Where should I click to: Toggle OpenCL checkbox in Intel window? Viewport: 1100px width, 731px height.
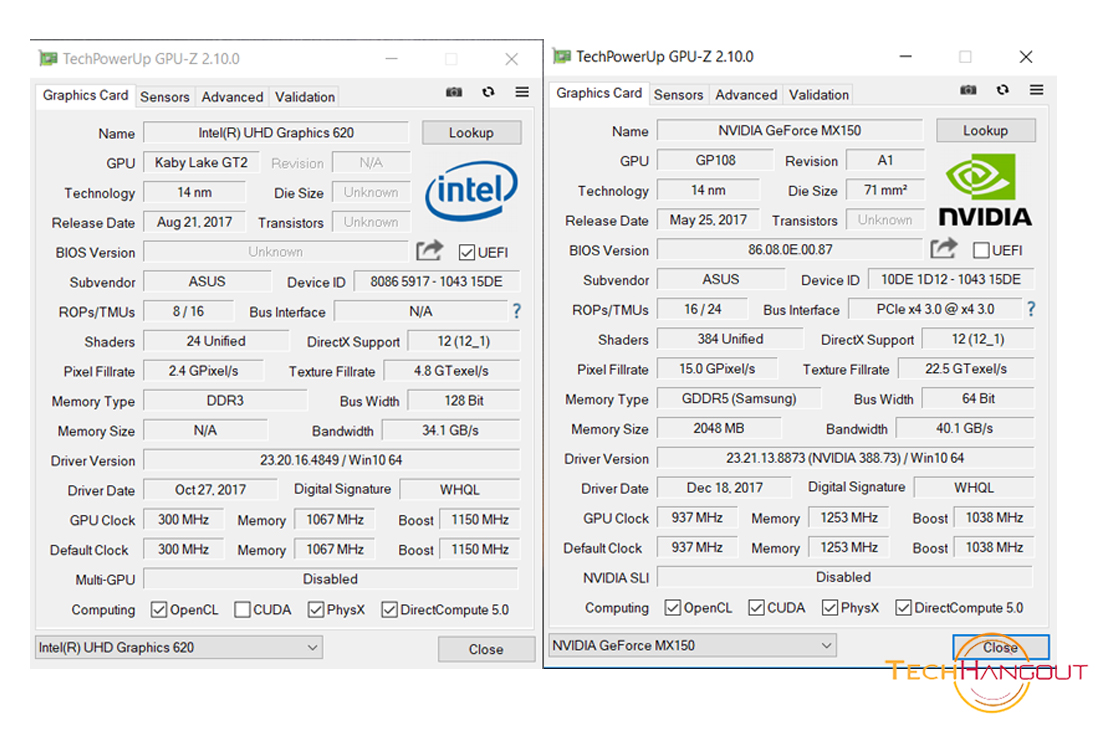point(159,610)
